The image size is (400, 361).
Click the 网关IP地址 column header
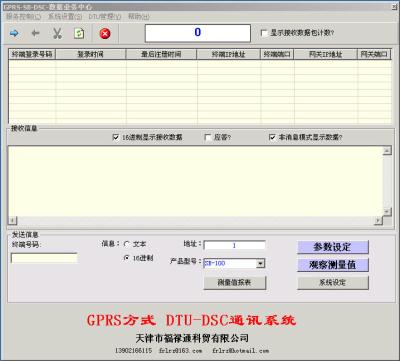tap(326, 54)
